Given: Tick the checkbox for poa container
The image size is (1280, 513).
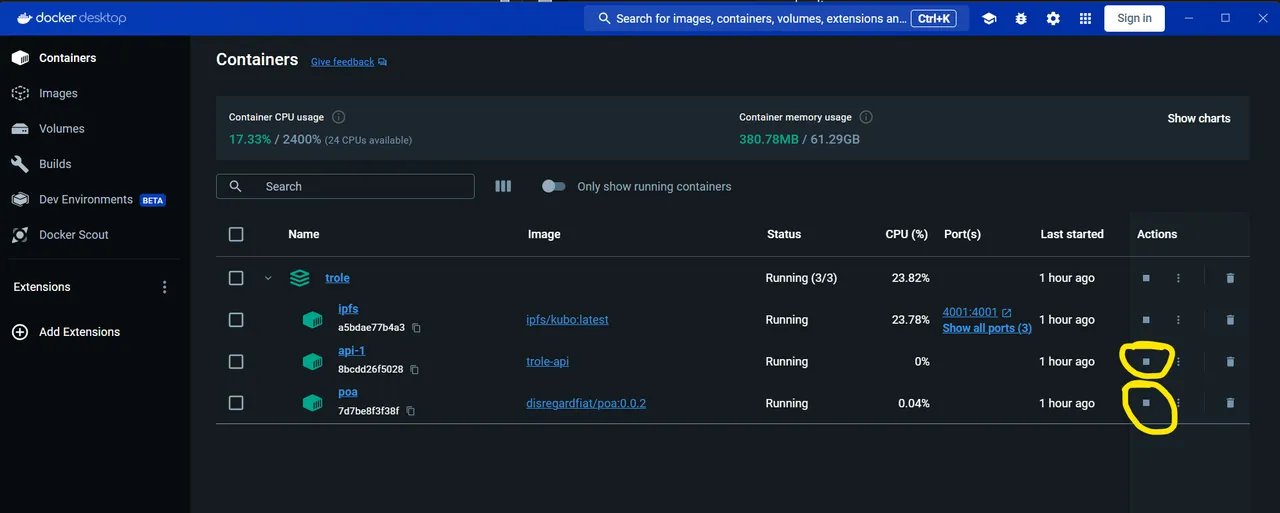Looking at the screenshot, I should point(236,403).
